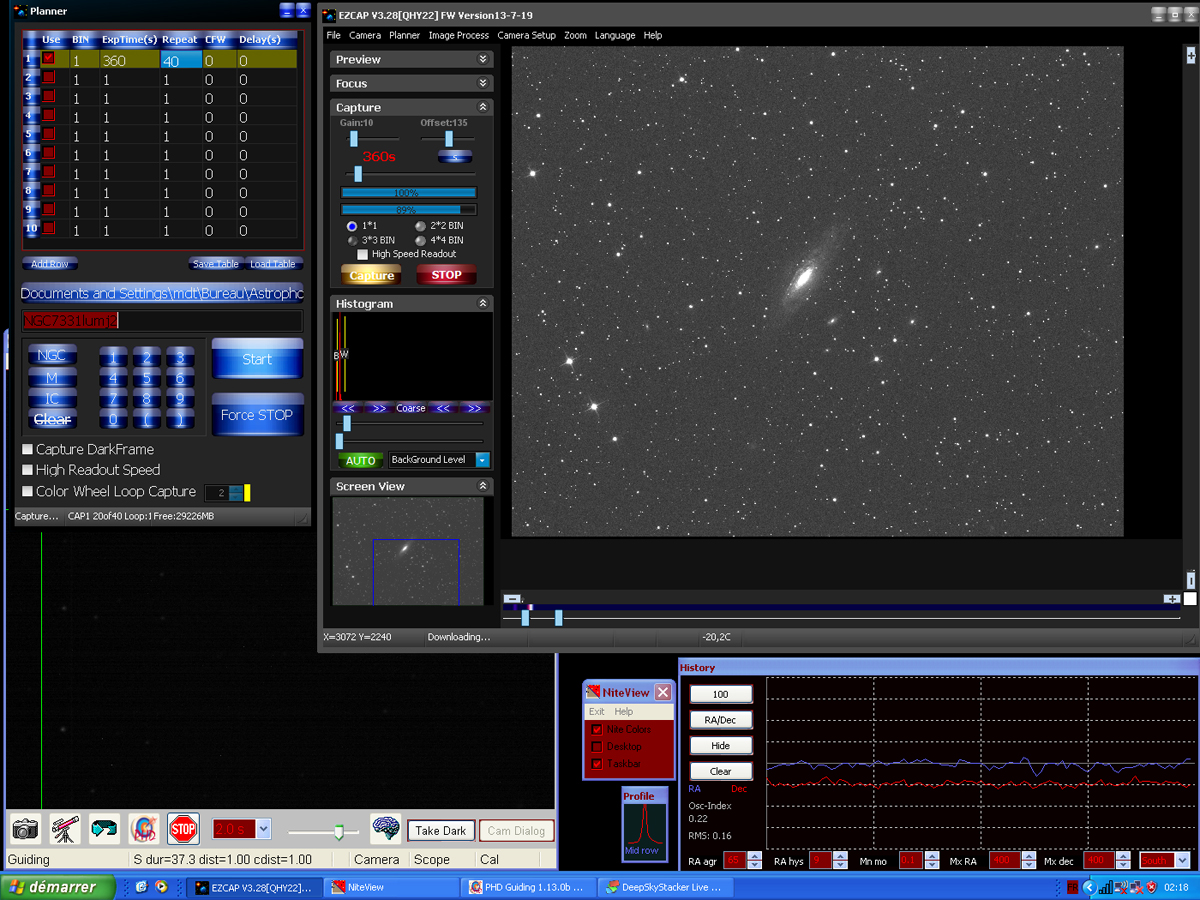Click the zoom-out minus icon below image

tap(512, 599)
